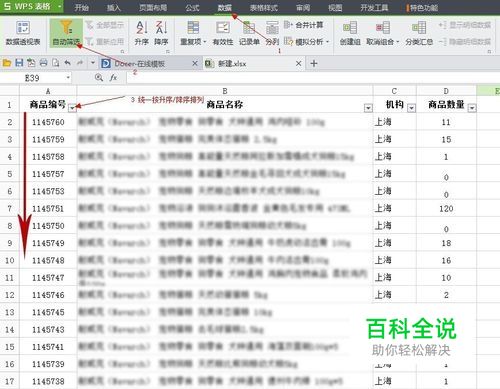
Task: Open the 视图 ribbon tab
Action: [x=335, y=7]
